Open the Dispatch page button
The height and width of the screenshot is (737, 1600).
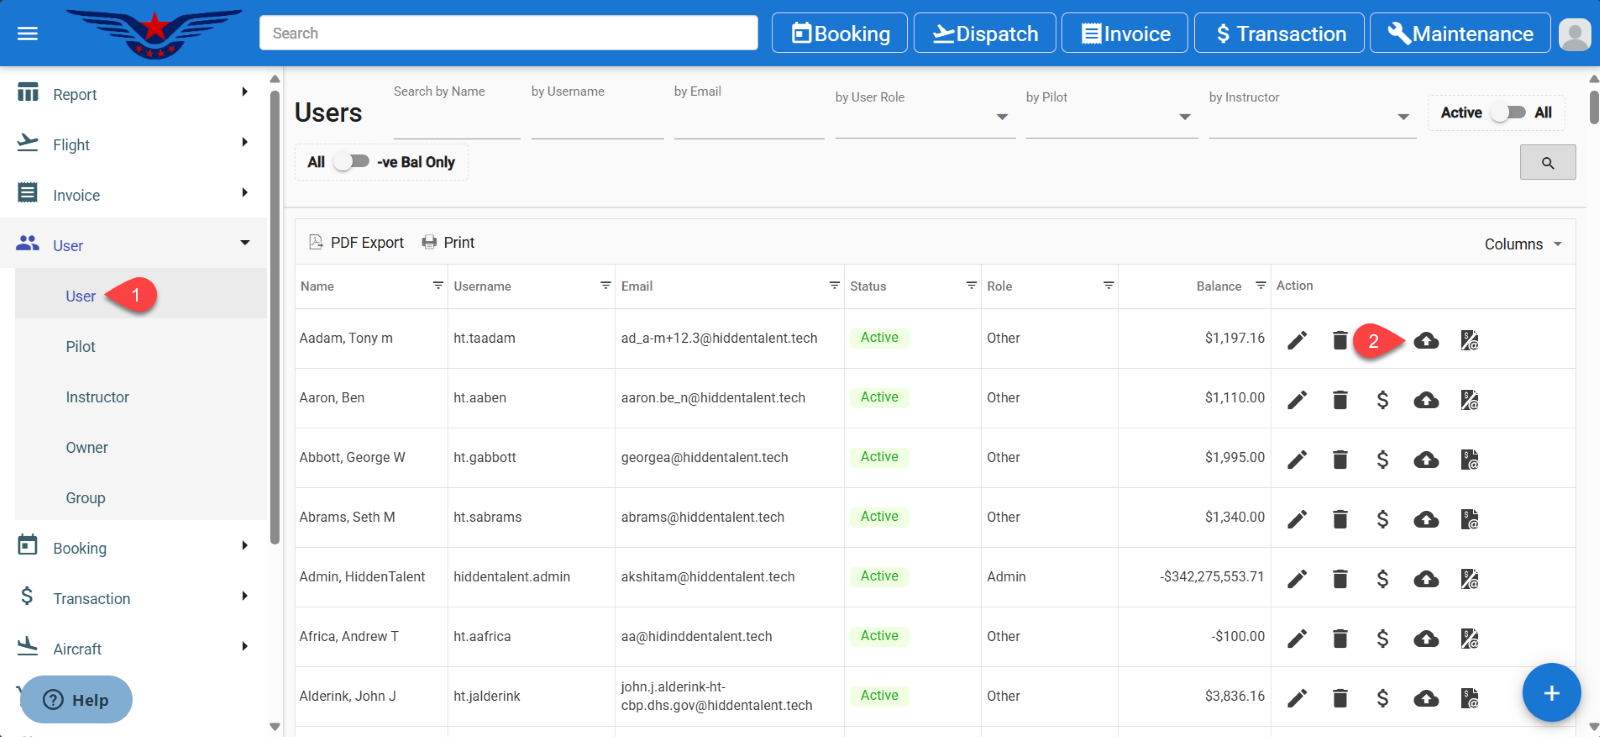point(984,34)
